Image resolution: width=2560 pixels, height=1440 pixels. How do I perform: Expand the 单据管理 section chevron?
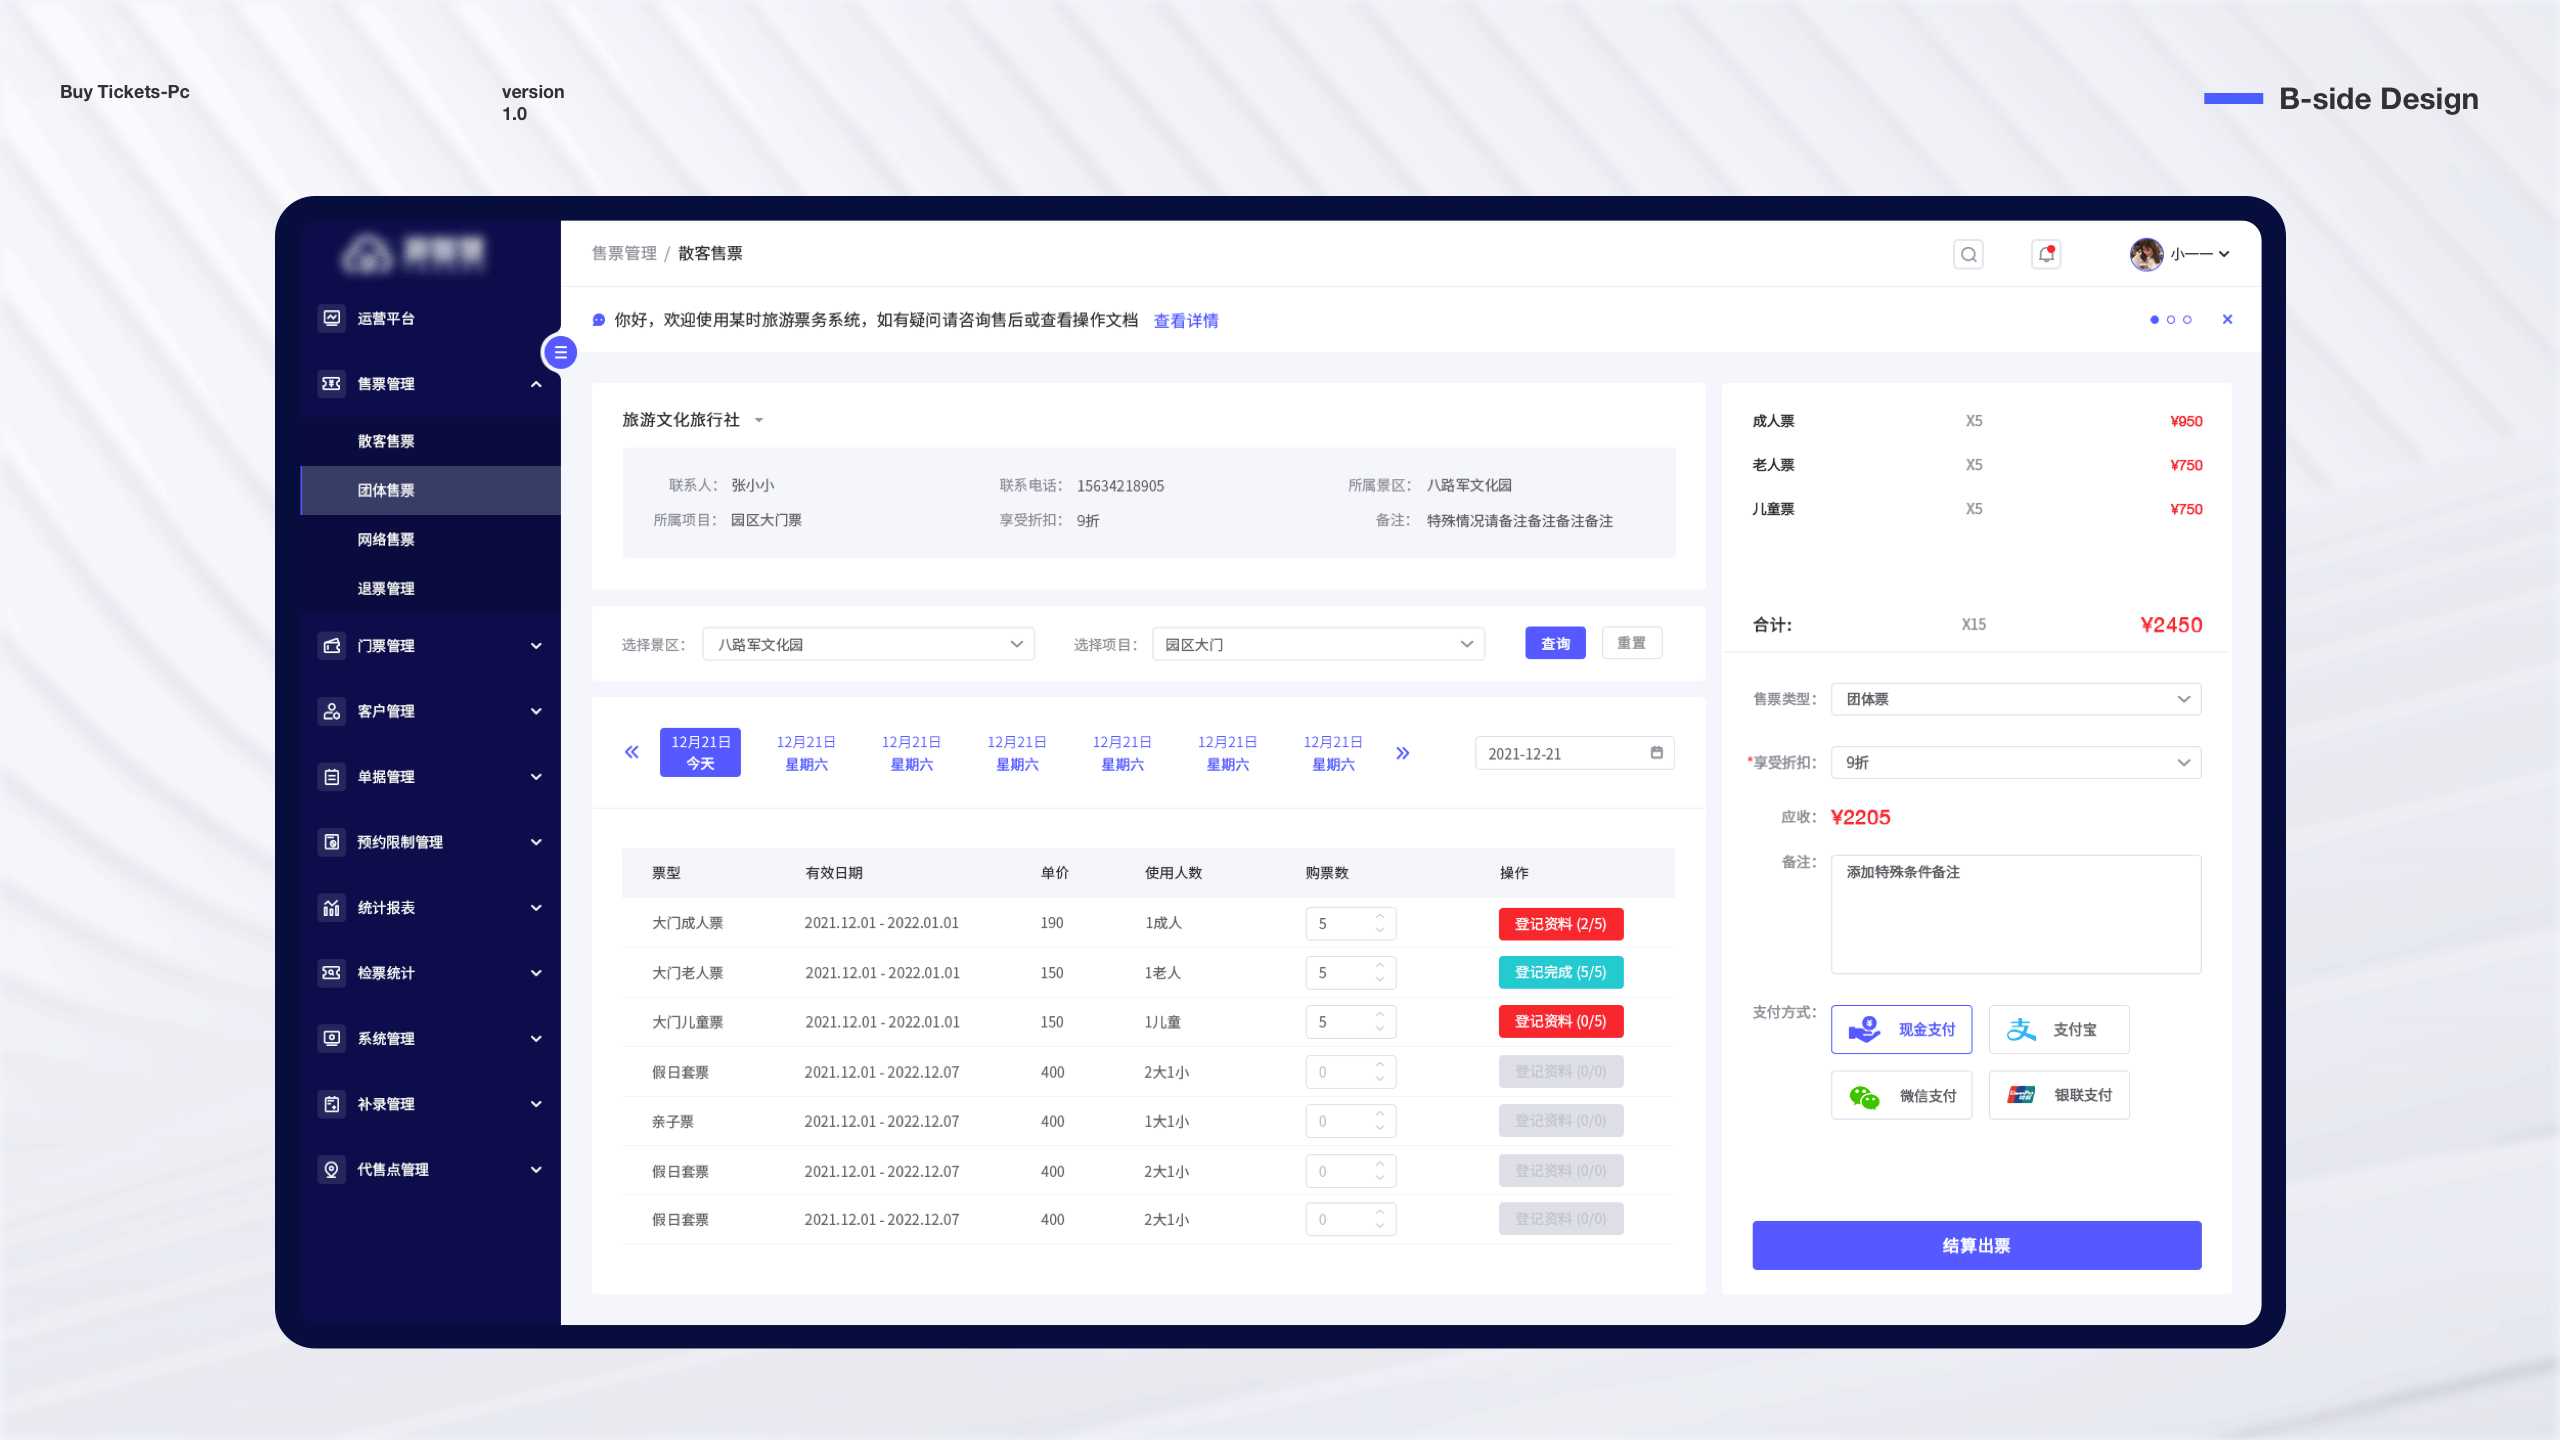536,777
